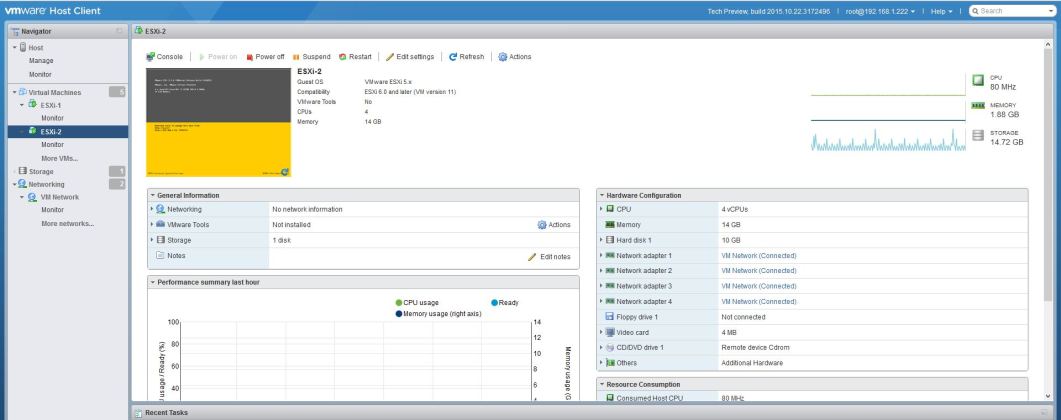
Task: Expand Storage row in General Information
Action: pyautogui.click(x=152, y=240)
